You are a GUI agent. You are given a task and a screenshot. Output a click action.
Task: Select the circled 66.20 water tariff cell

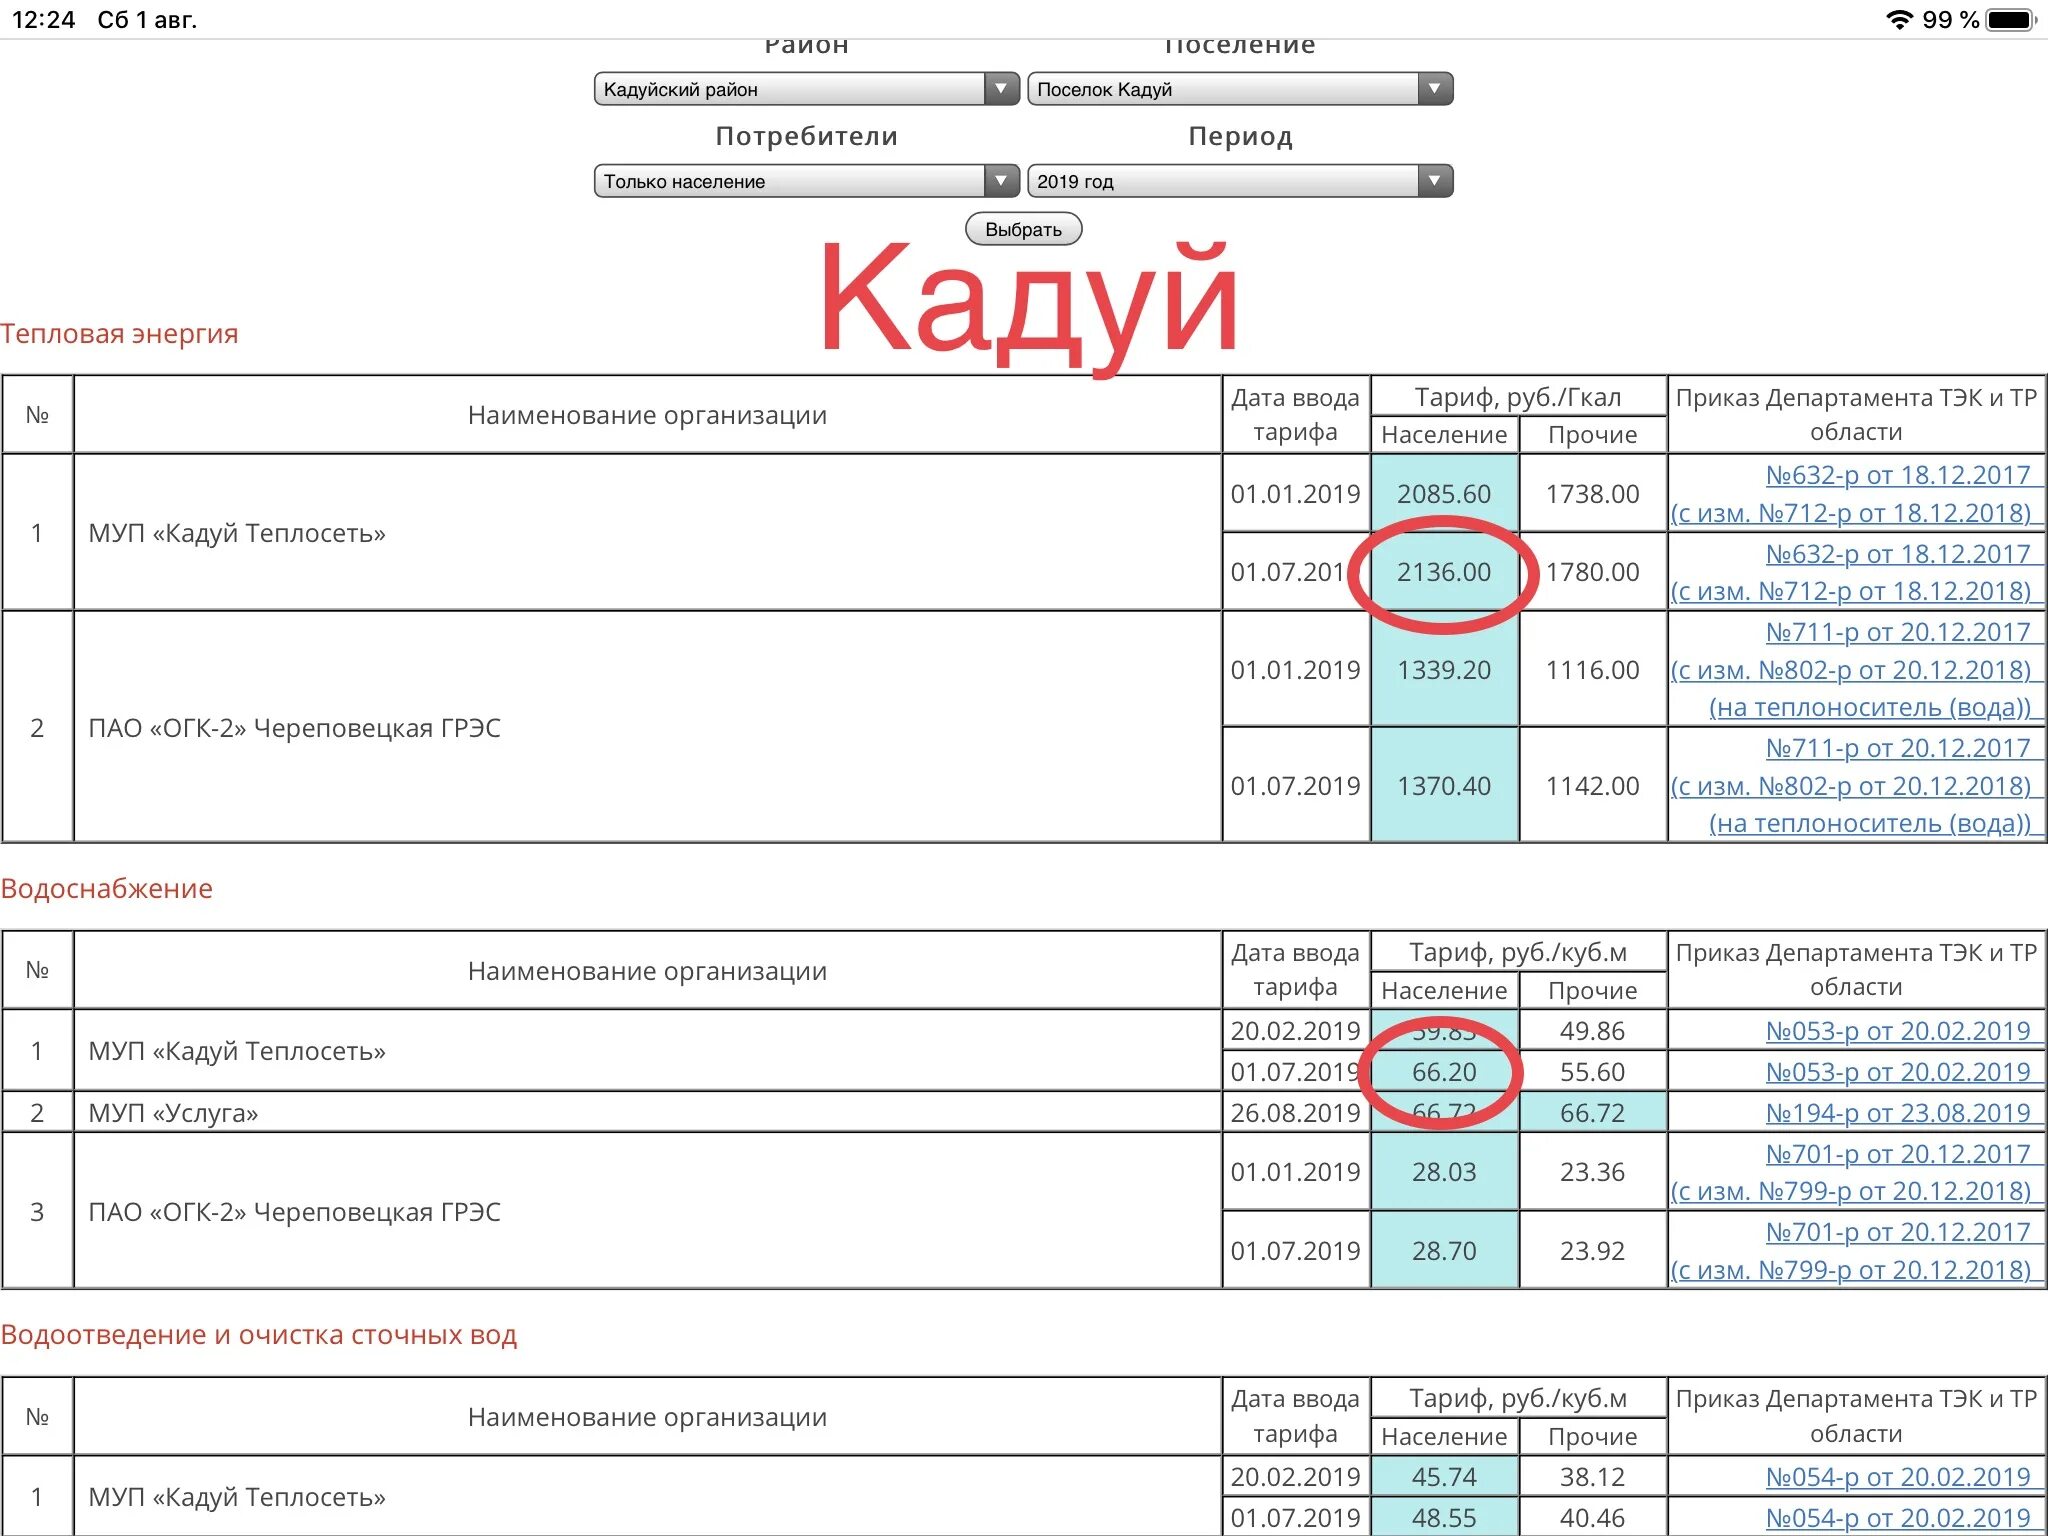coord(1443,1072)
